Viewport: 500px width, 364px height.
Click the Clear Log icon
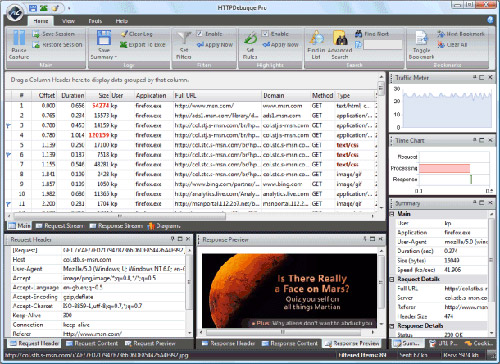tap(124, 34)
